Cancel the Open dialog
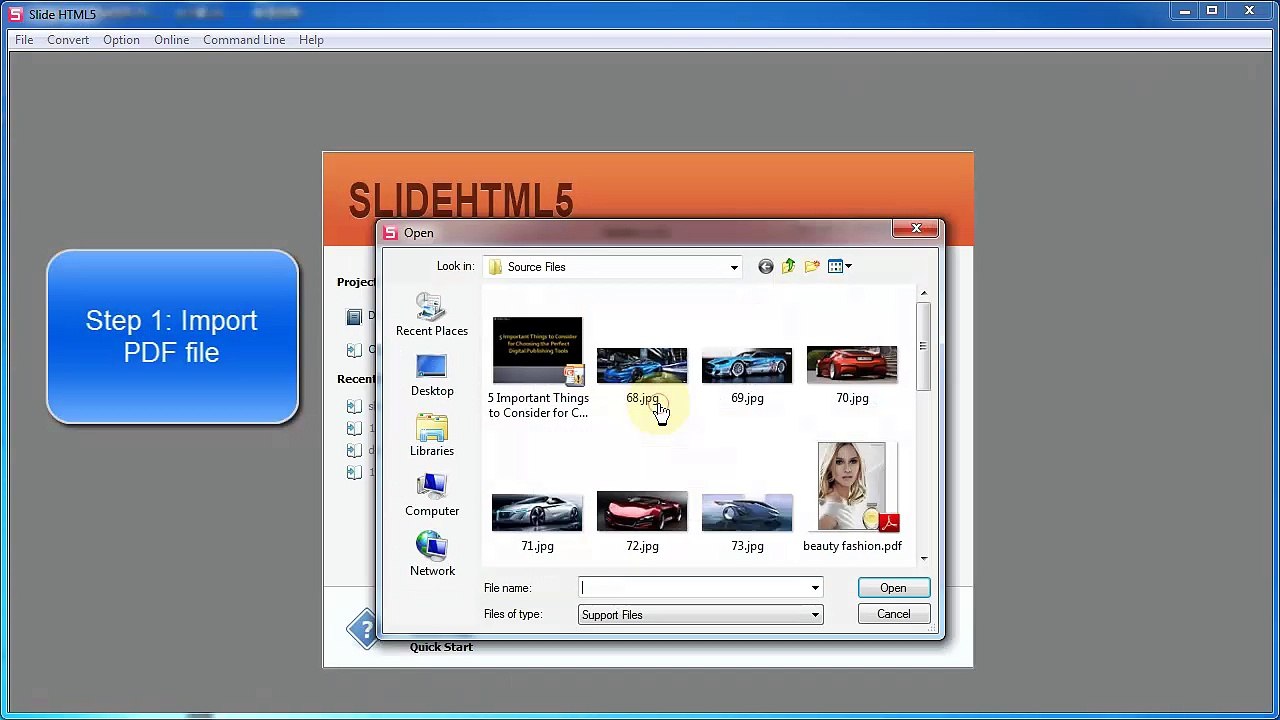The width and height of the screenshot is (1280, 720). point(893,614)
